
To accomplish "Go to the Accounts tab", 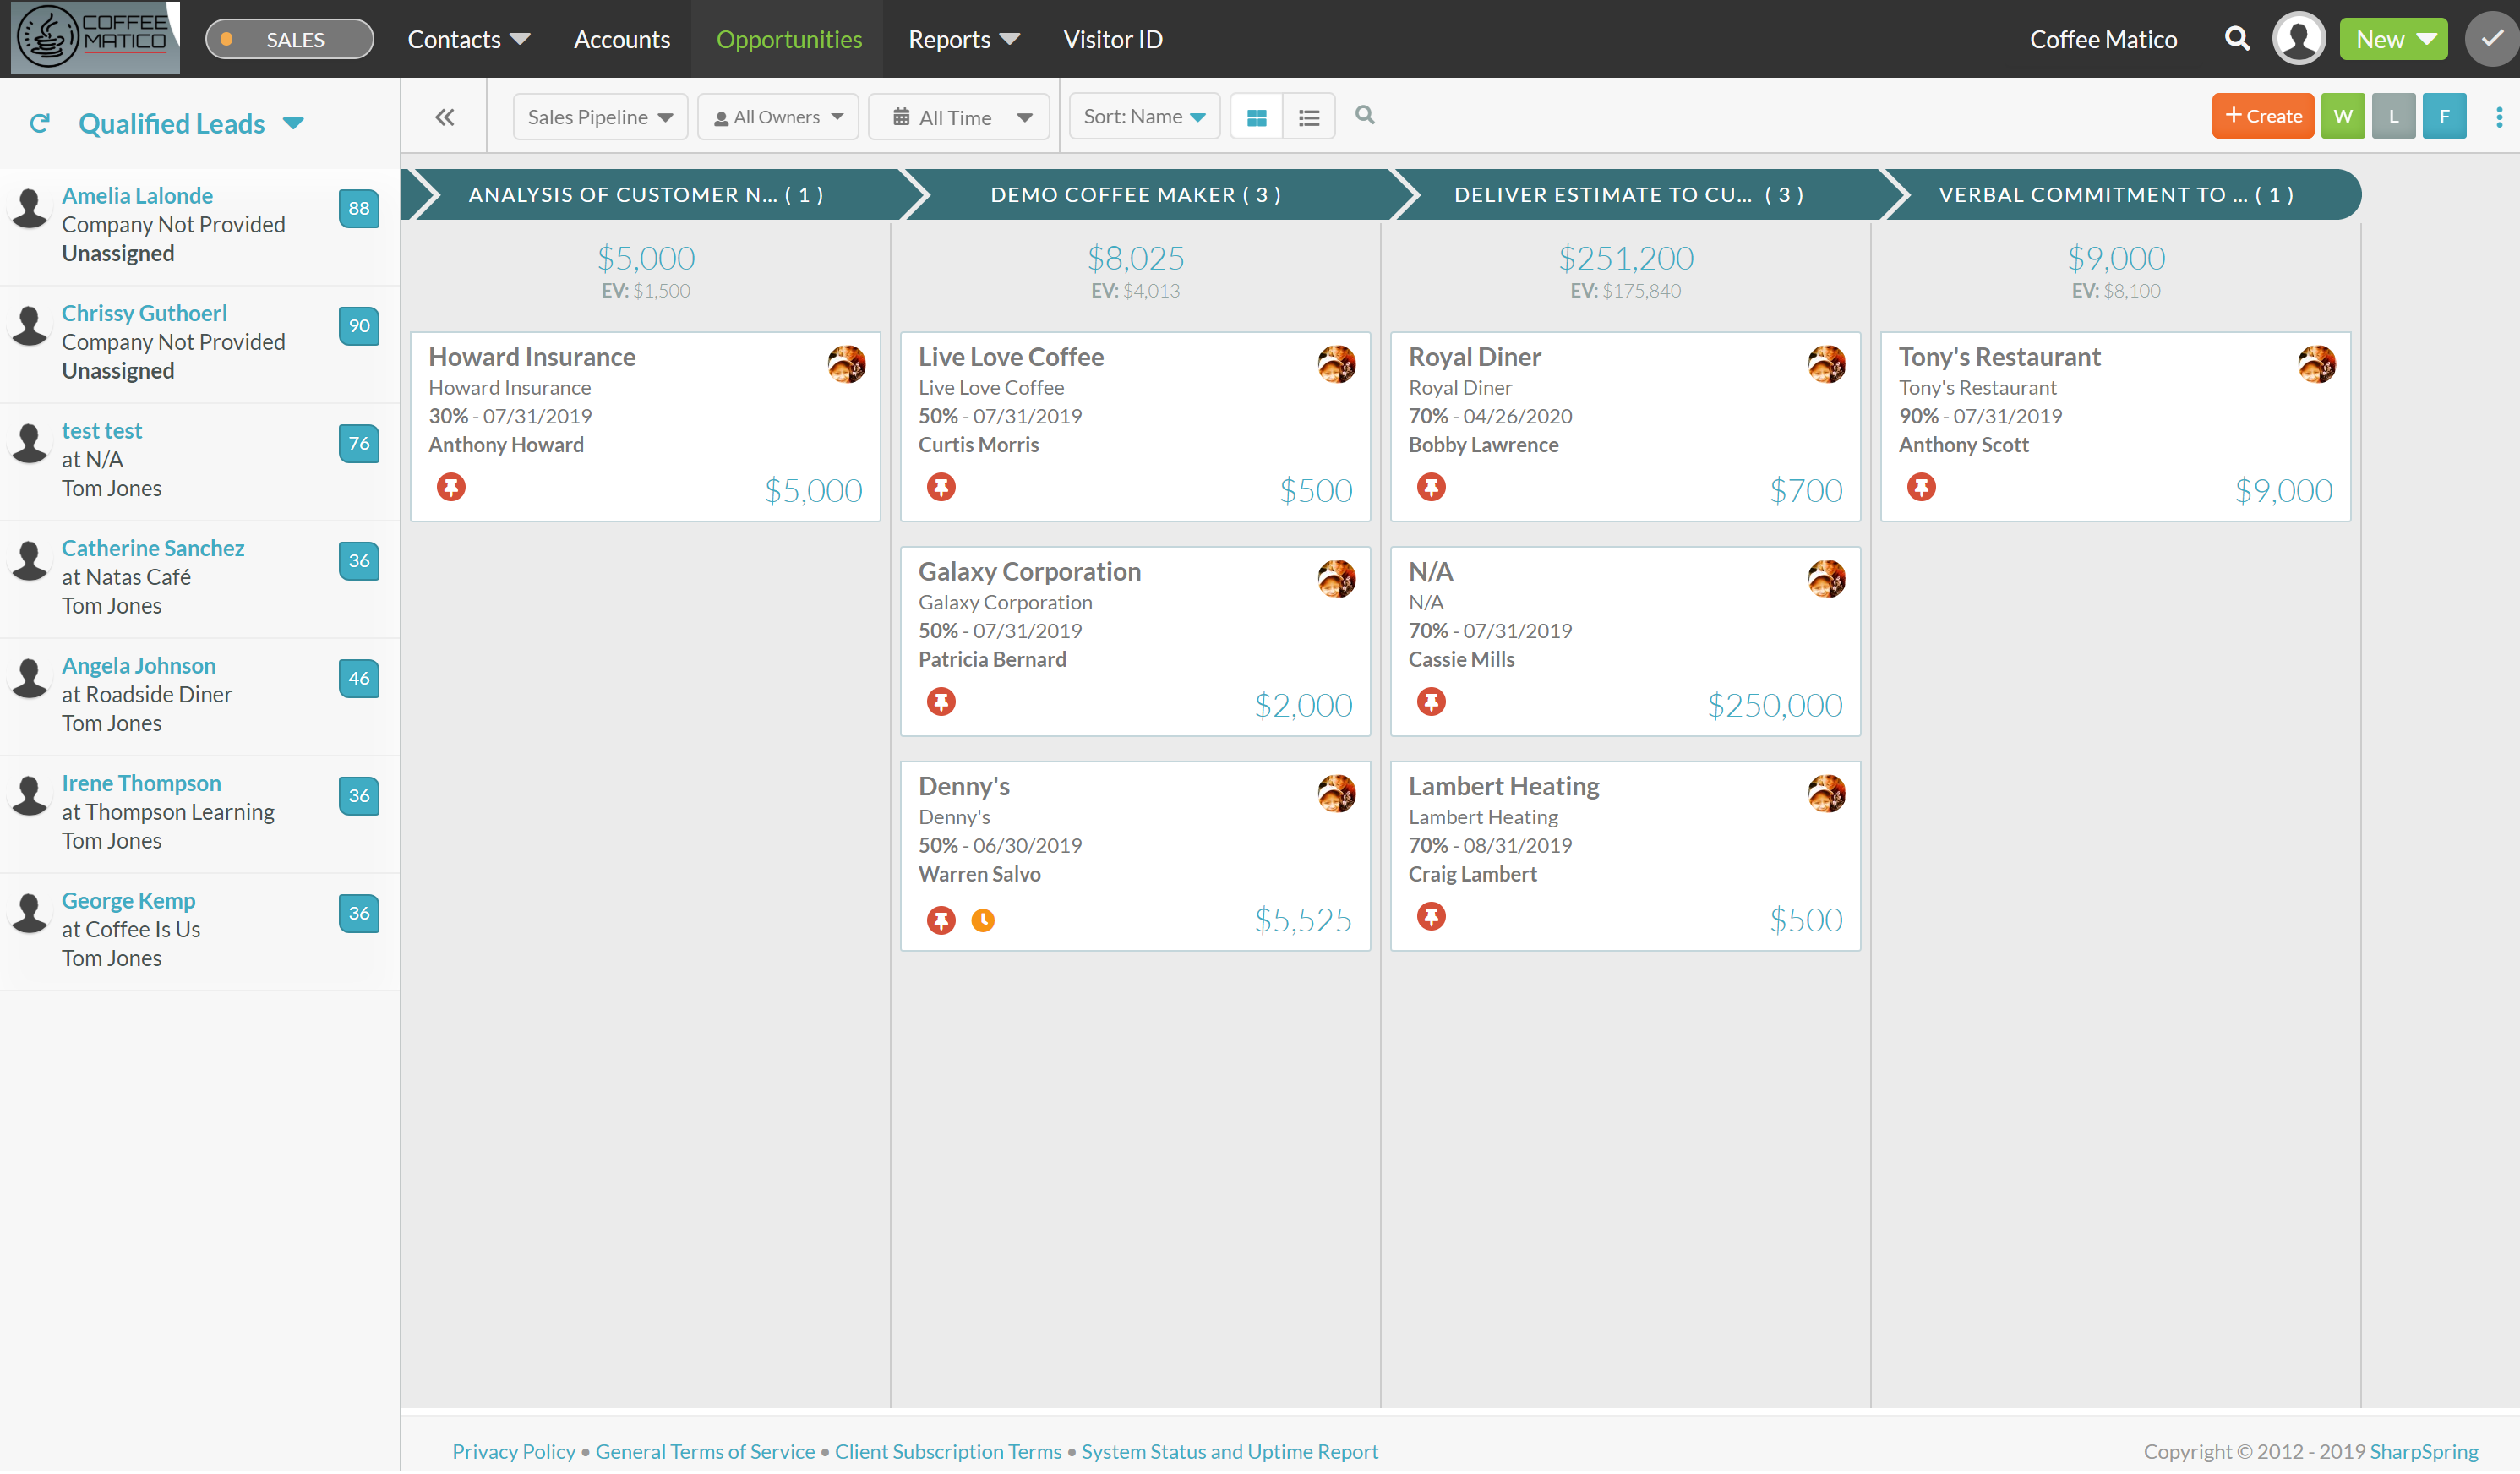I will [x=621, y=39].
